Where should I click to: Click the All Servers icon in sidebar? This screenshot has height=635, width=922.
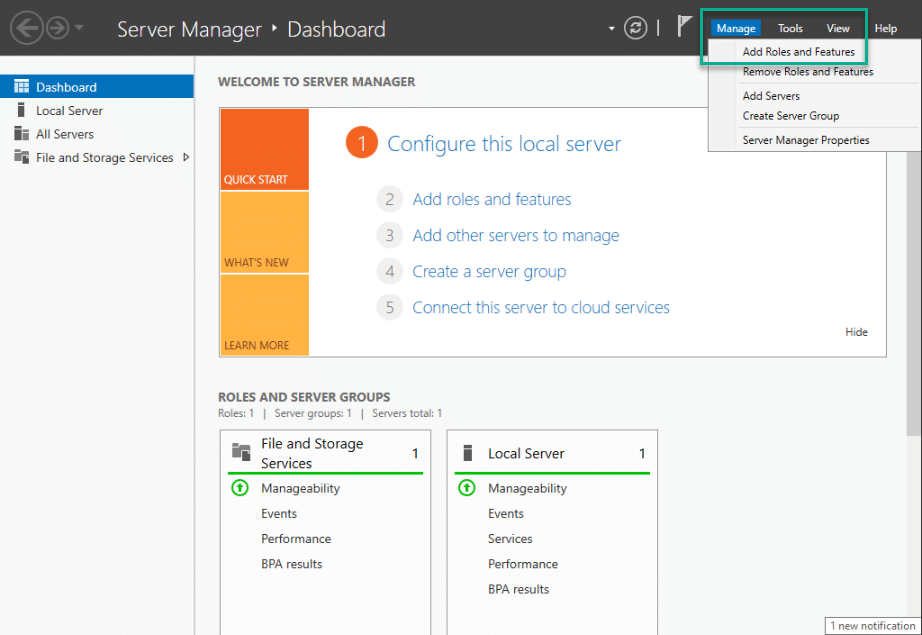click(x=21, y=133)
